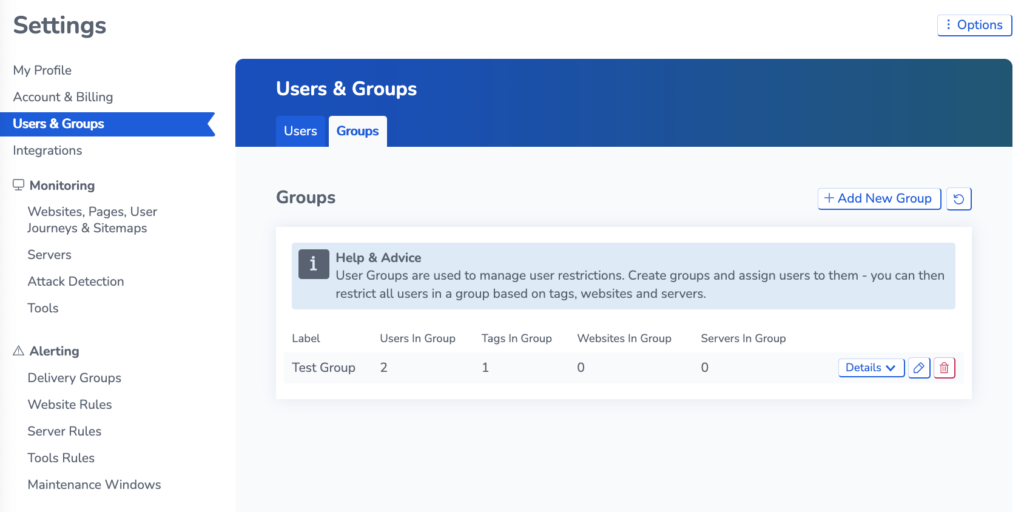
Task: Click the Websites In Group column header
Action: click(624, 338)
